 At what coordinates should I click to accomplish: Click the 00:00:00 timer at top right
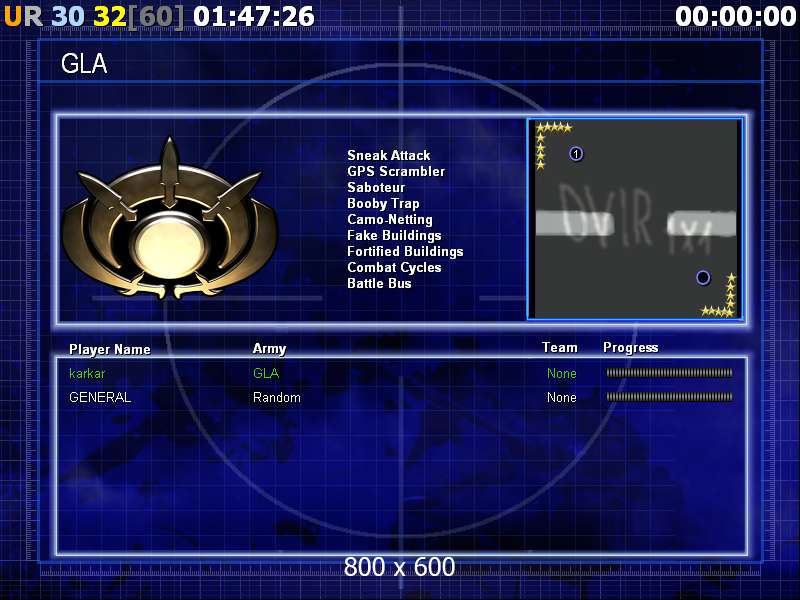click(736, 16)
